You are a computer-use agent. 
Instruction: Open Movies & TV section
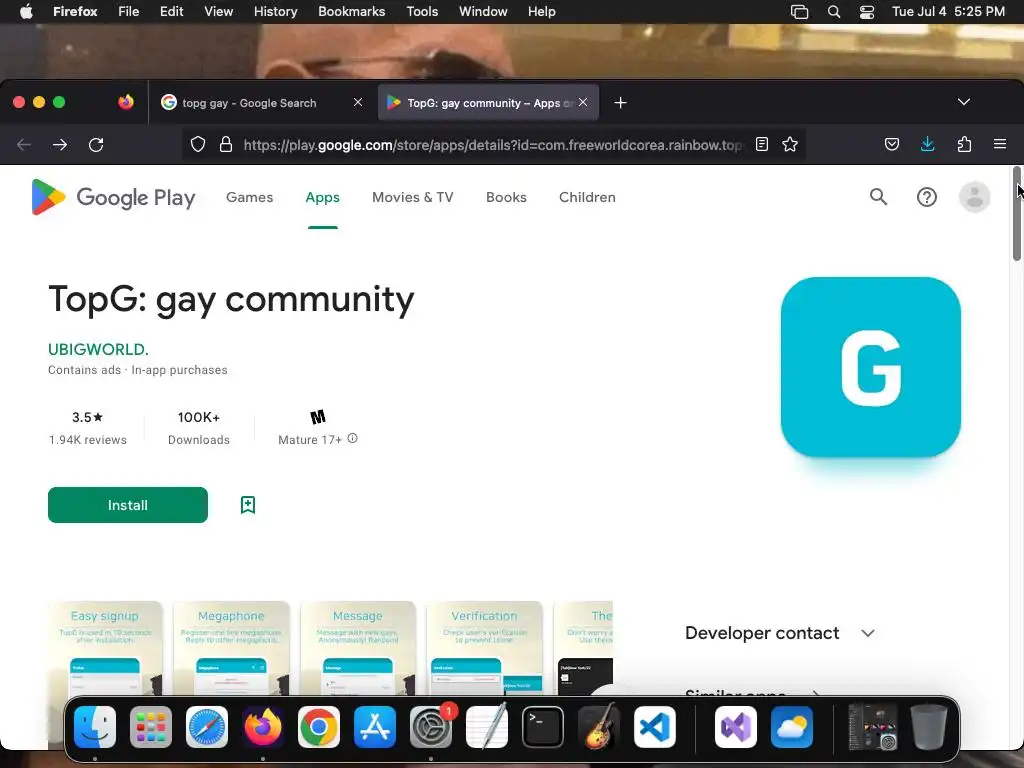point(413,197)
